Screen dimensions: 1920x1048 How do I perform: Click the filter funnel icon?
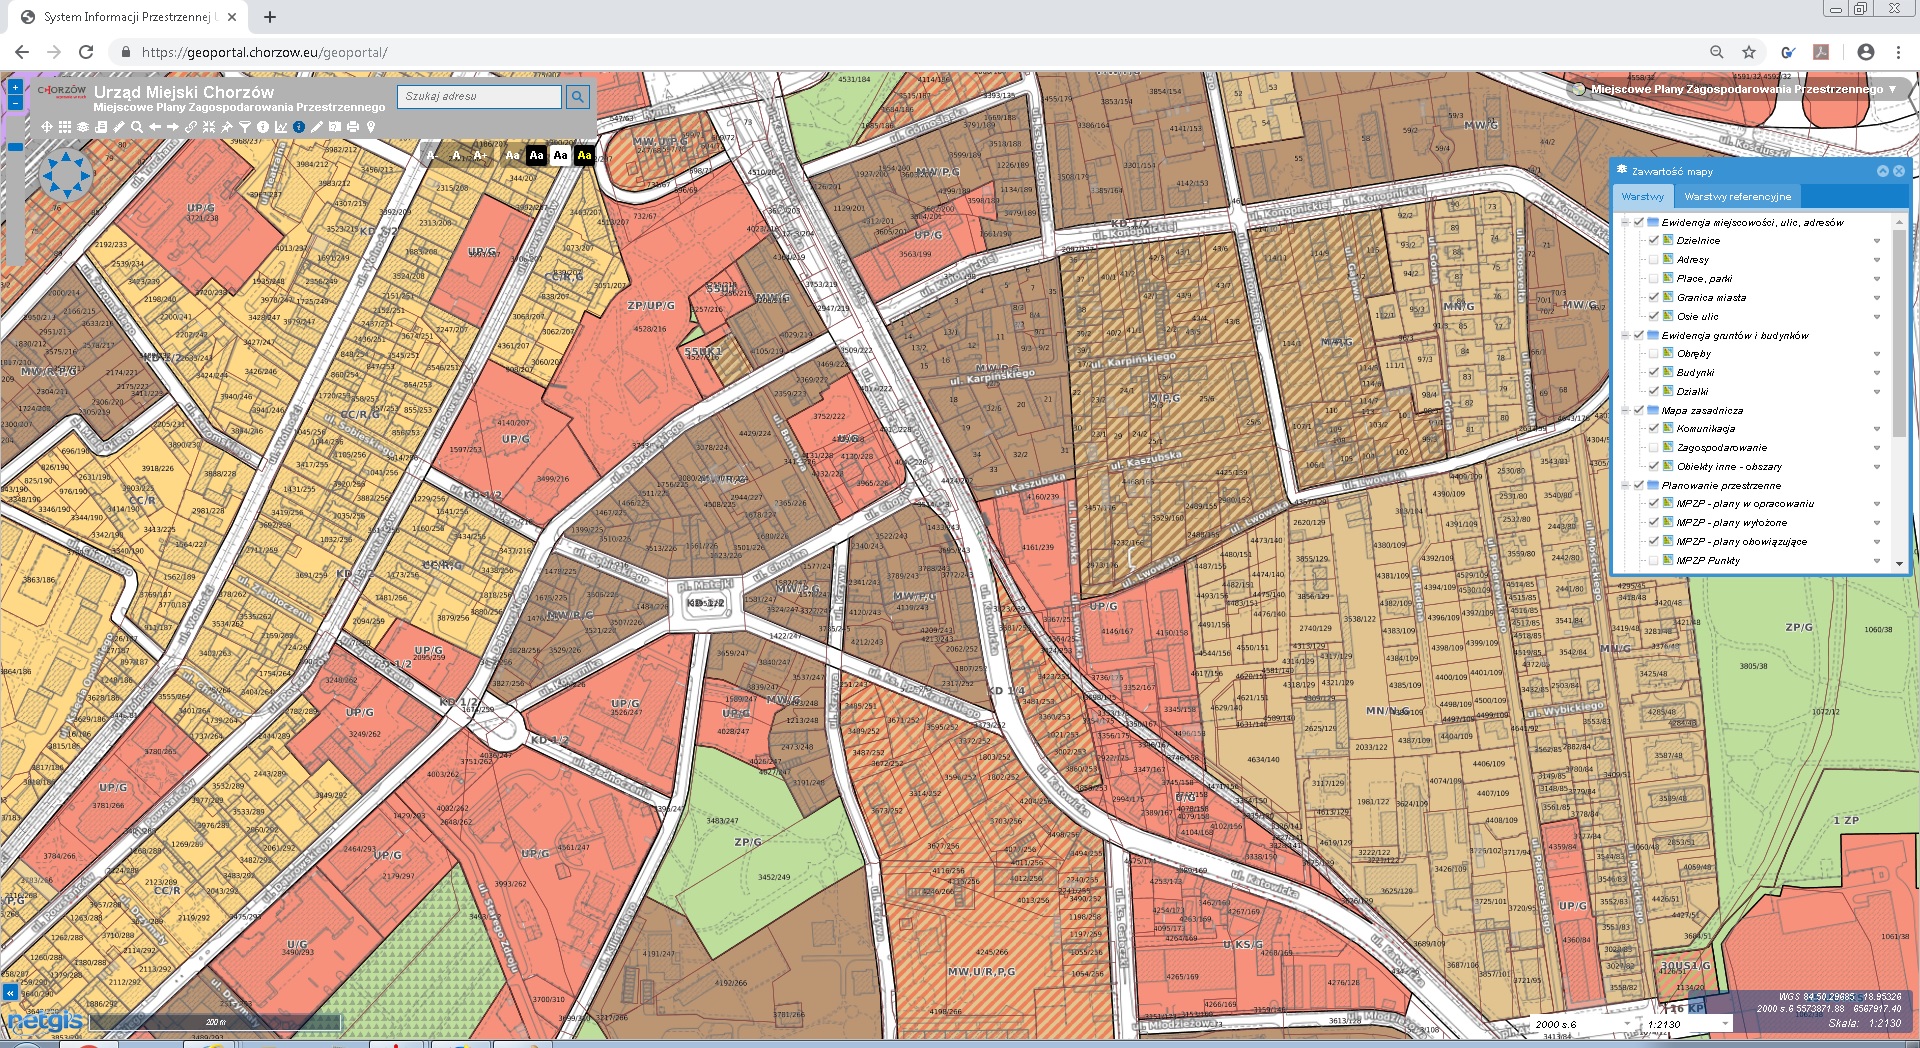[245, 127]
